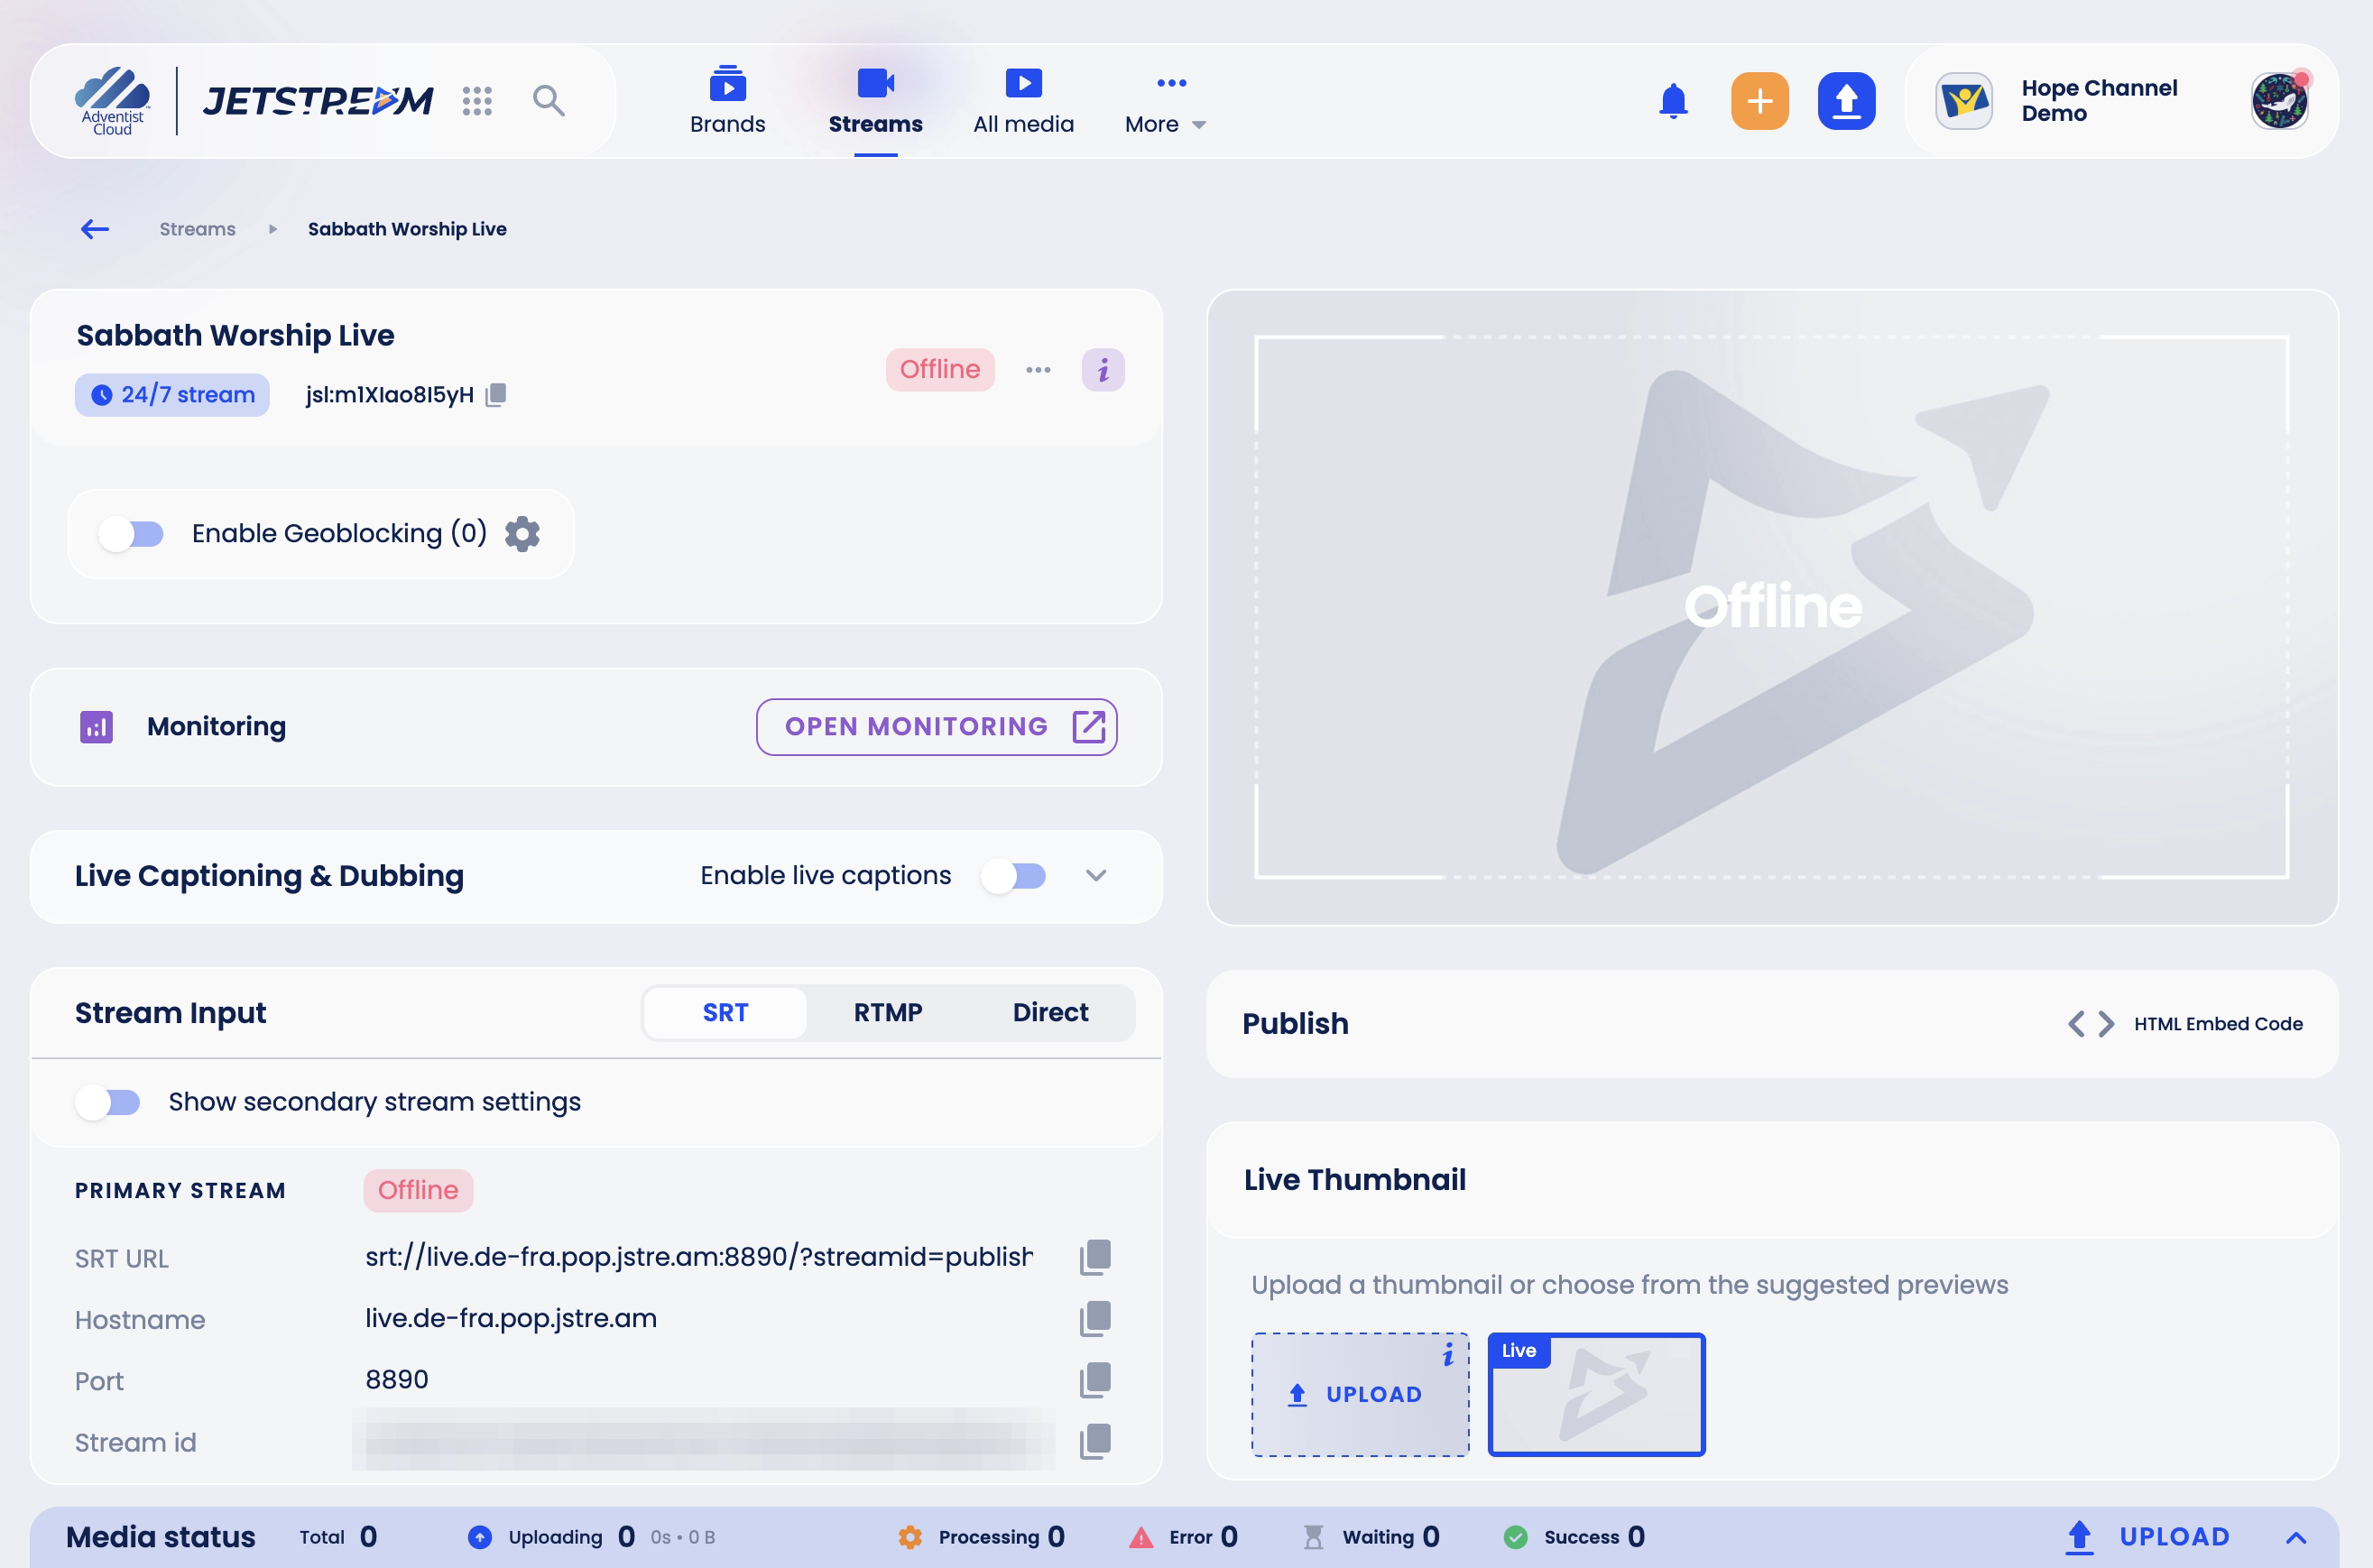Copy the SRT URL

point(1095,1257)
